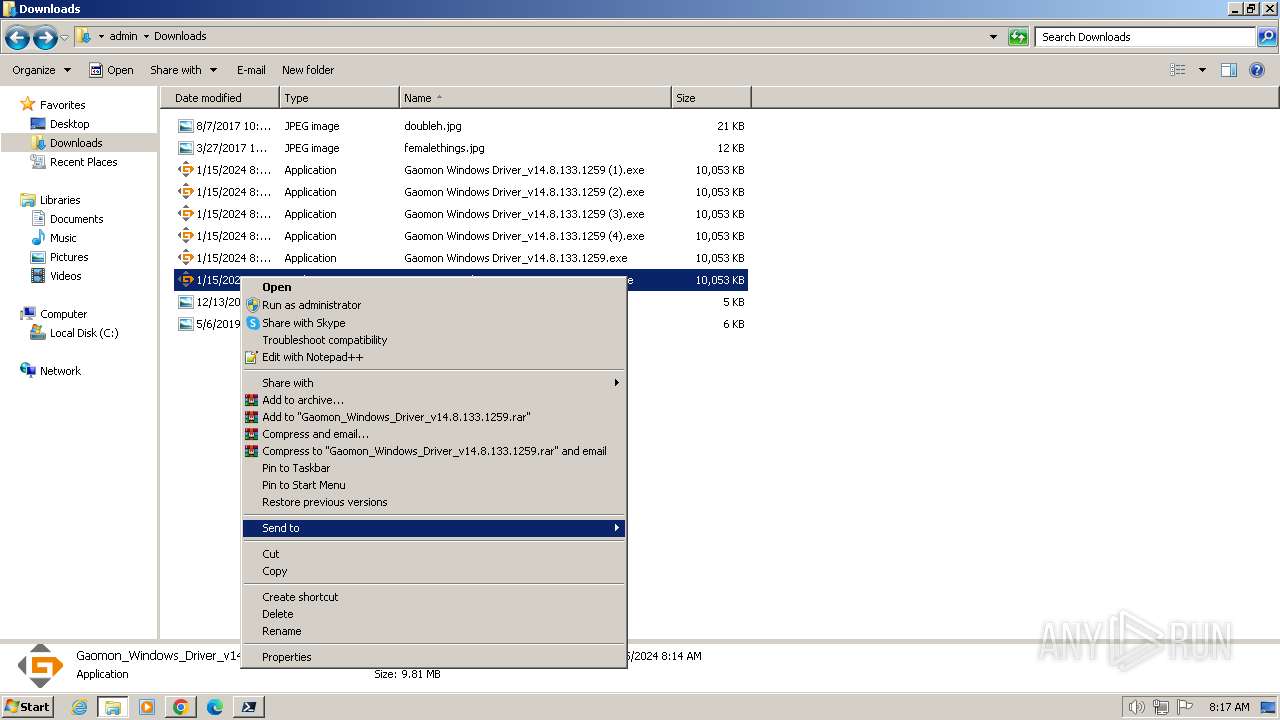Open the Documents library
This screenshot has height=720, width=1280.
[76, 219]
